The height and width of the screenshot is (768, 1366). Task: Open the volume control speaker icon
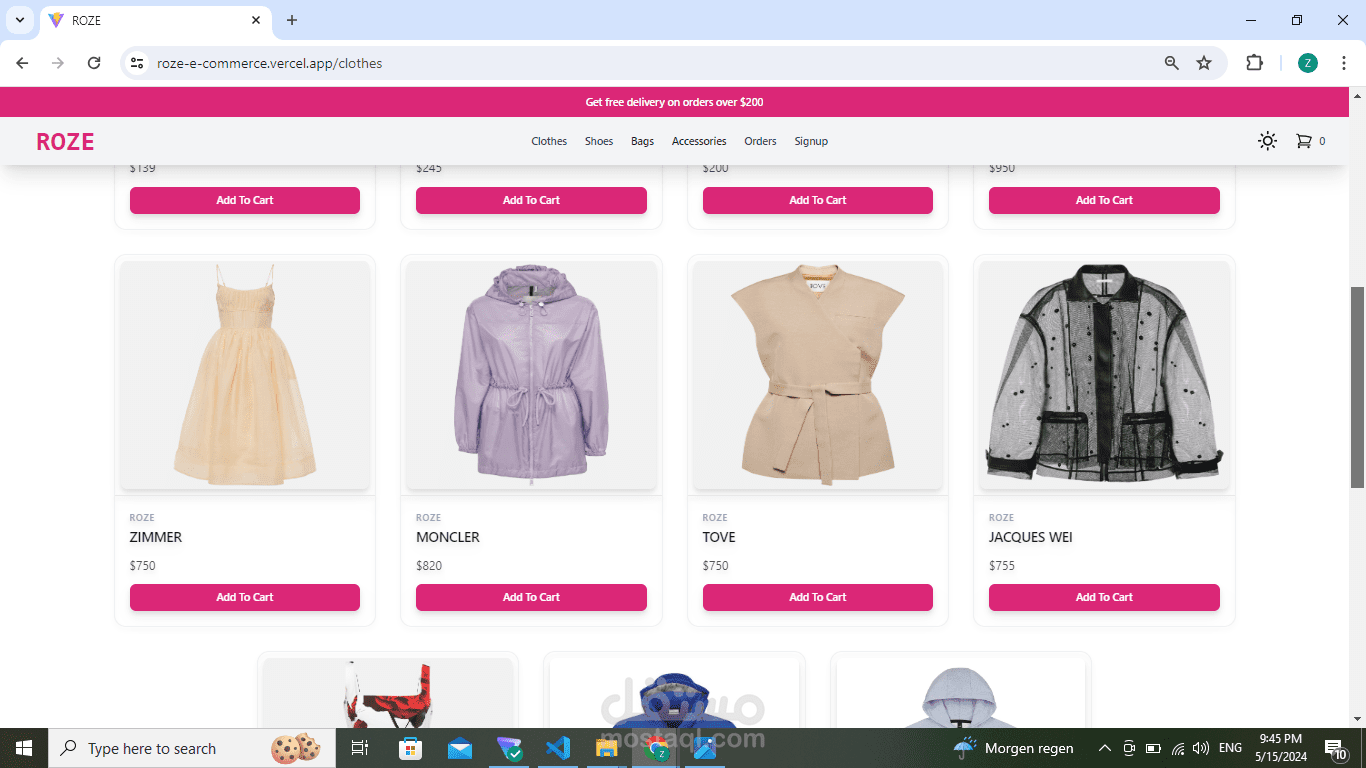point(1201,748)
